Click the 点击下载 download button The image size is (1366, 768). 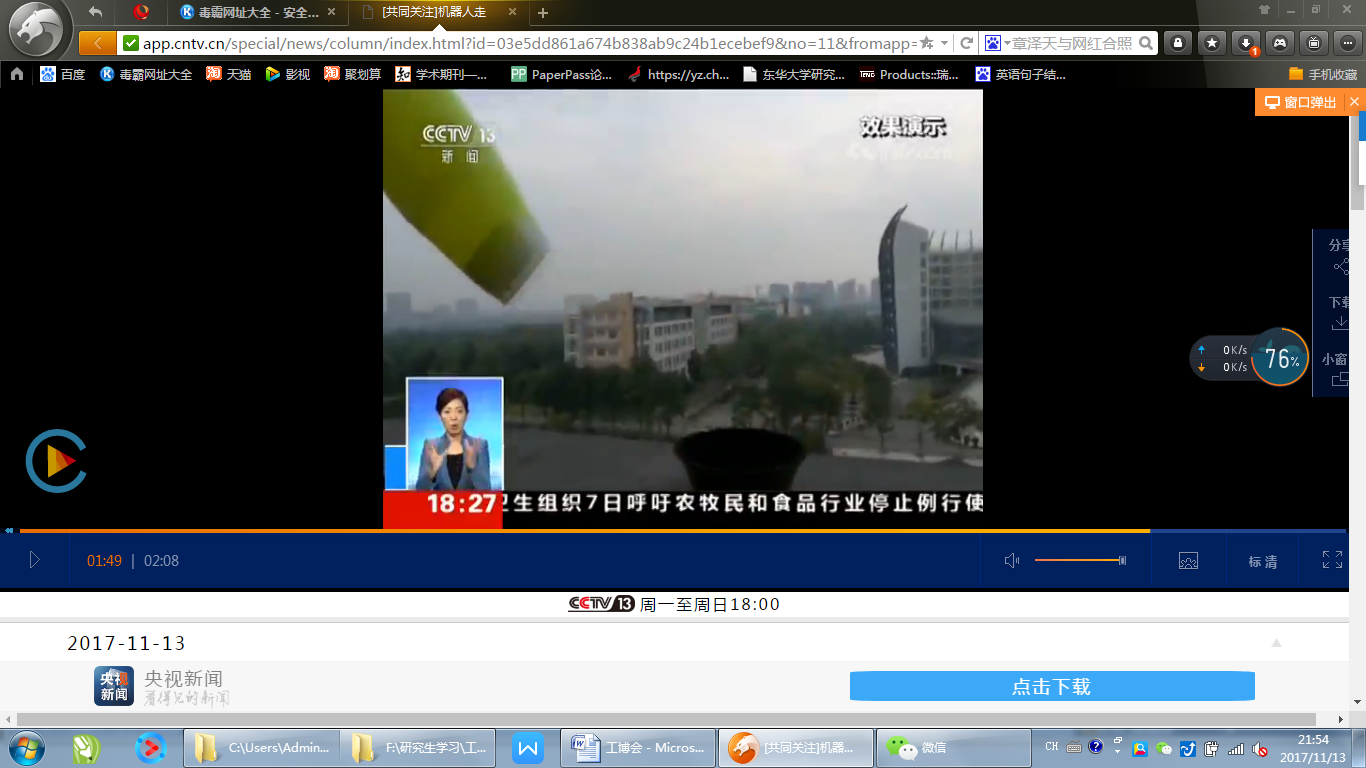click(1051, 686)
